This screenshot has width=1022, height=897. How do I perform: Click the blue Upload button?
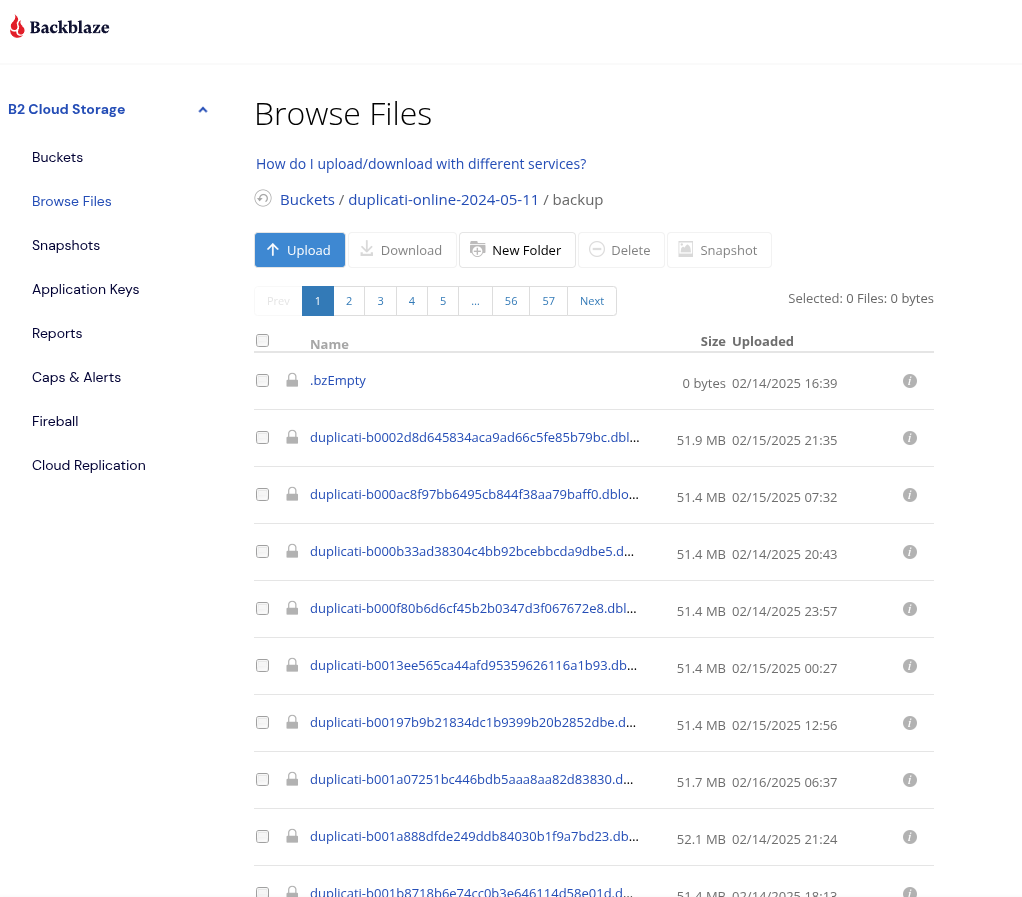pyautogui.click(x=300, y=250)
